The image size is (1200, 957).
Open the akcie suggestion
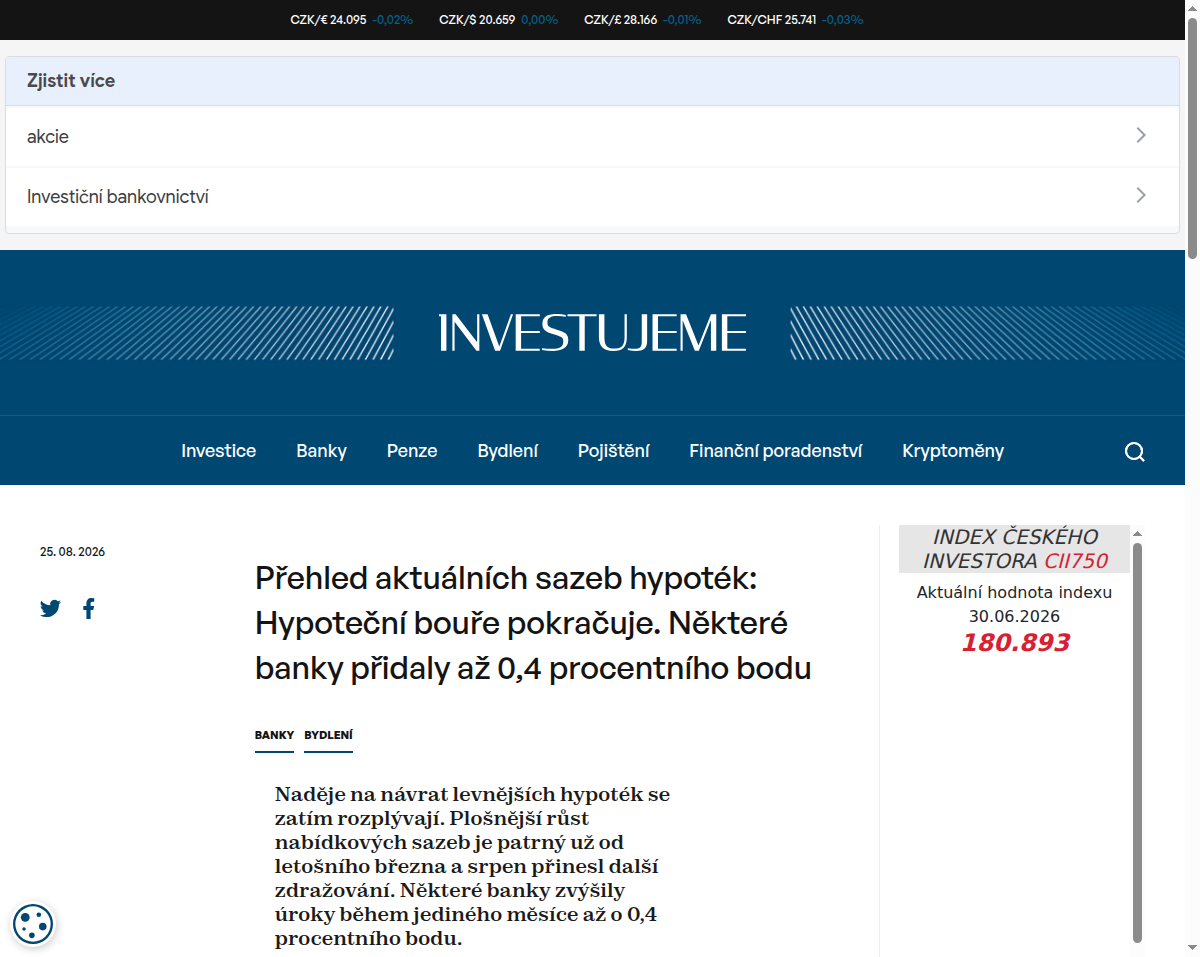[x=592, y=137]
